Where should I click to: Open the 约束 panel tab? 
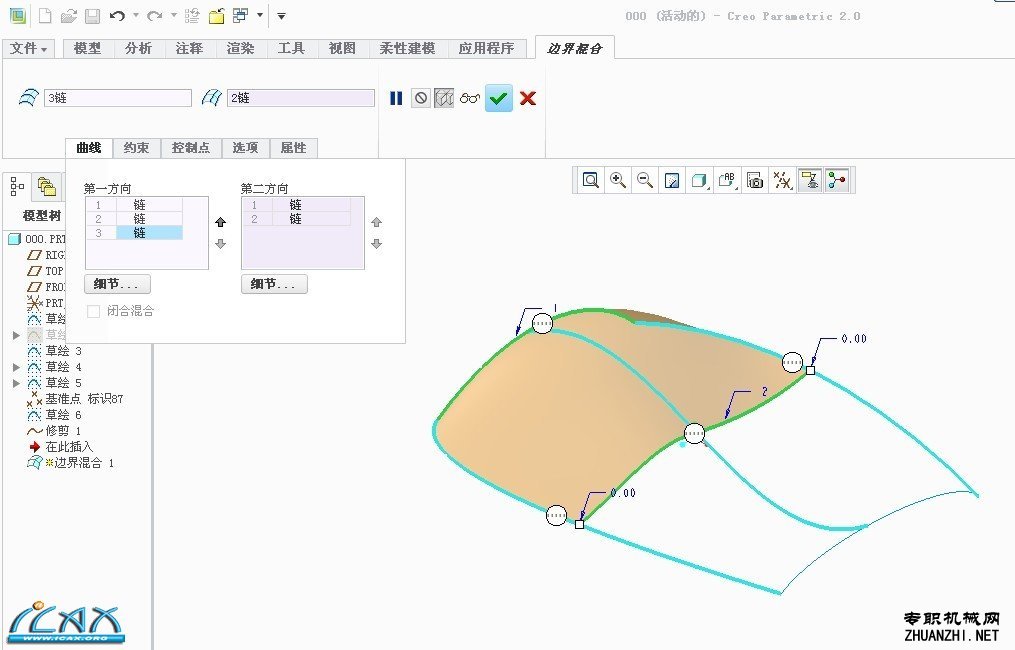pyautogui.click(x=137, y=148)
